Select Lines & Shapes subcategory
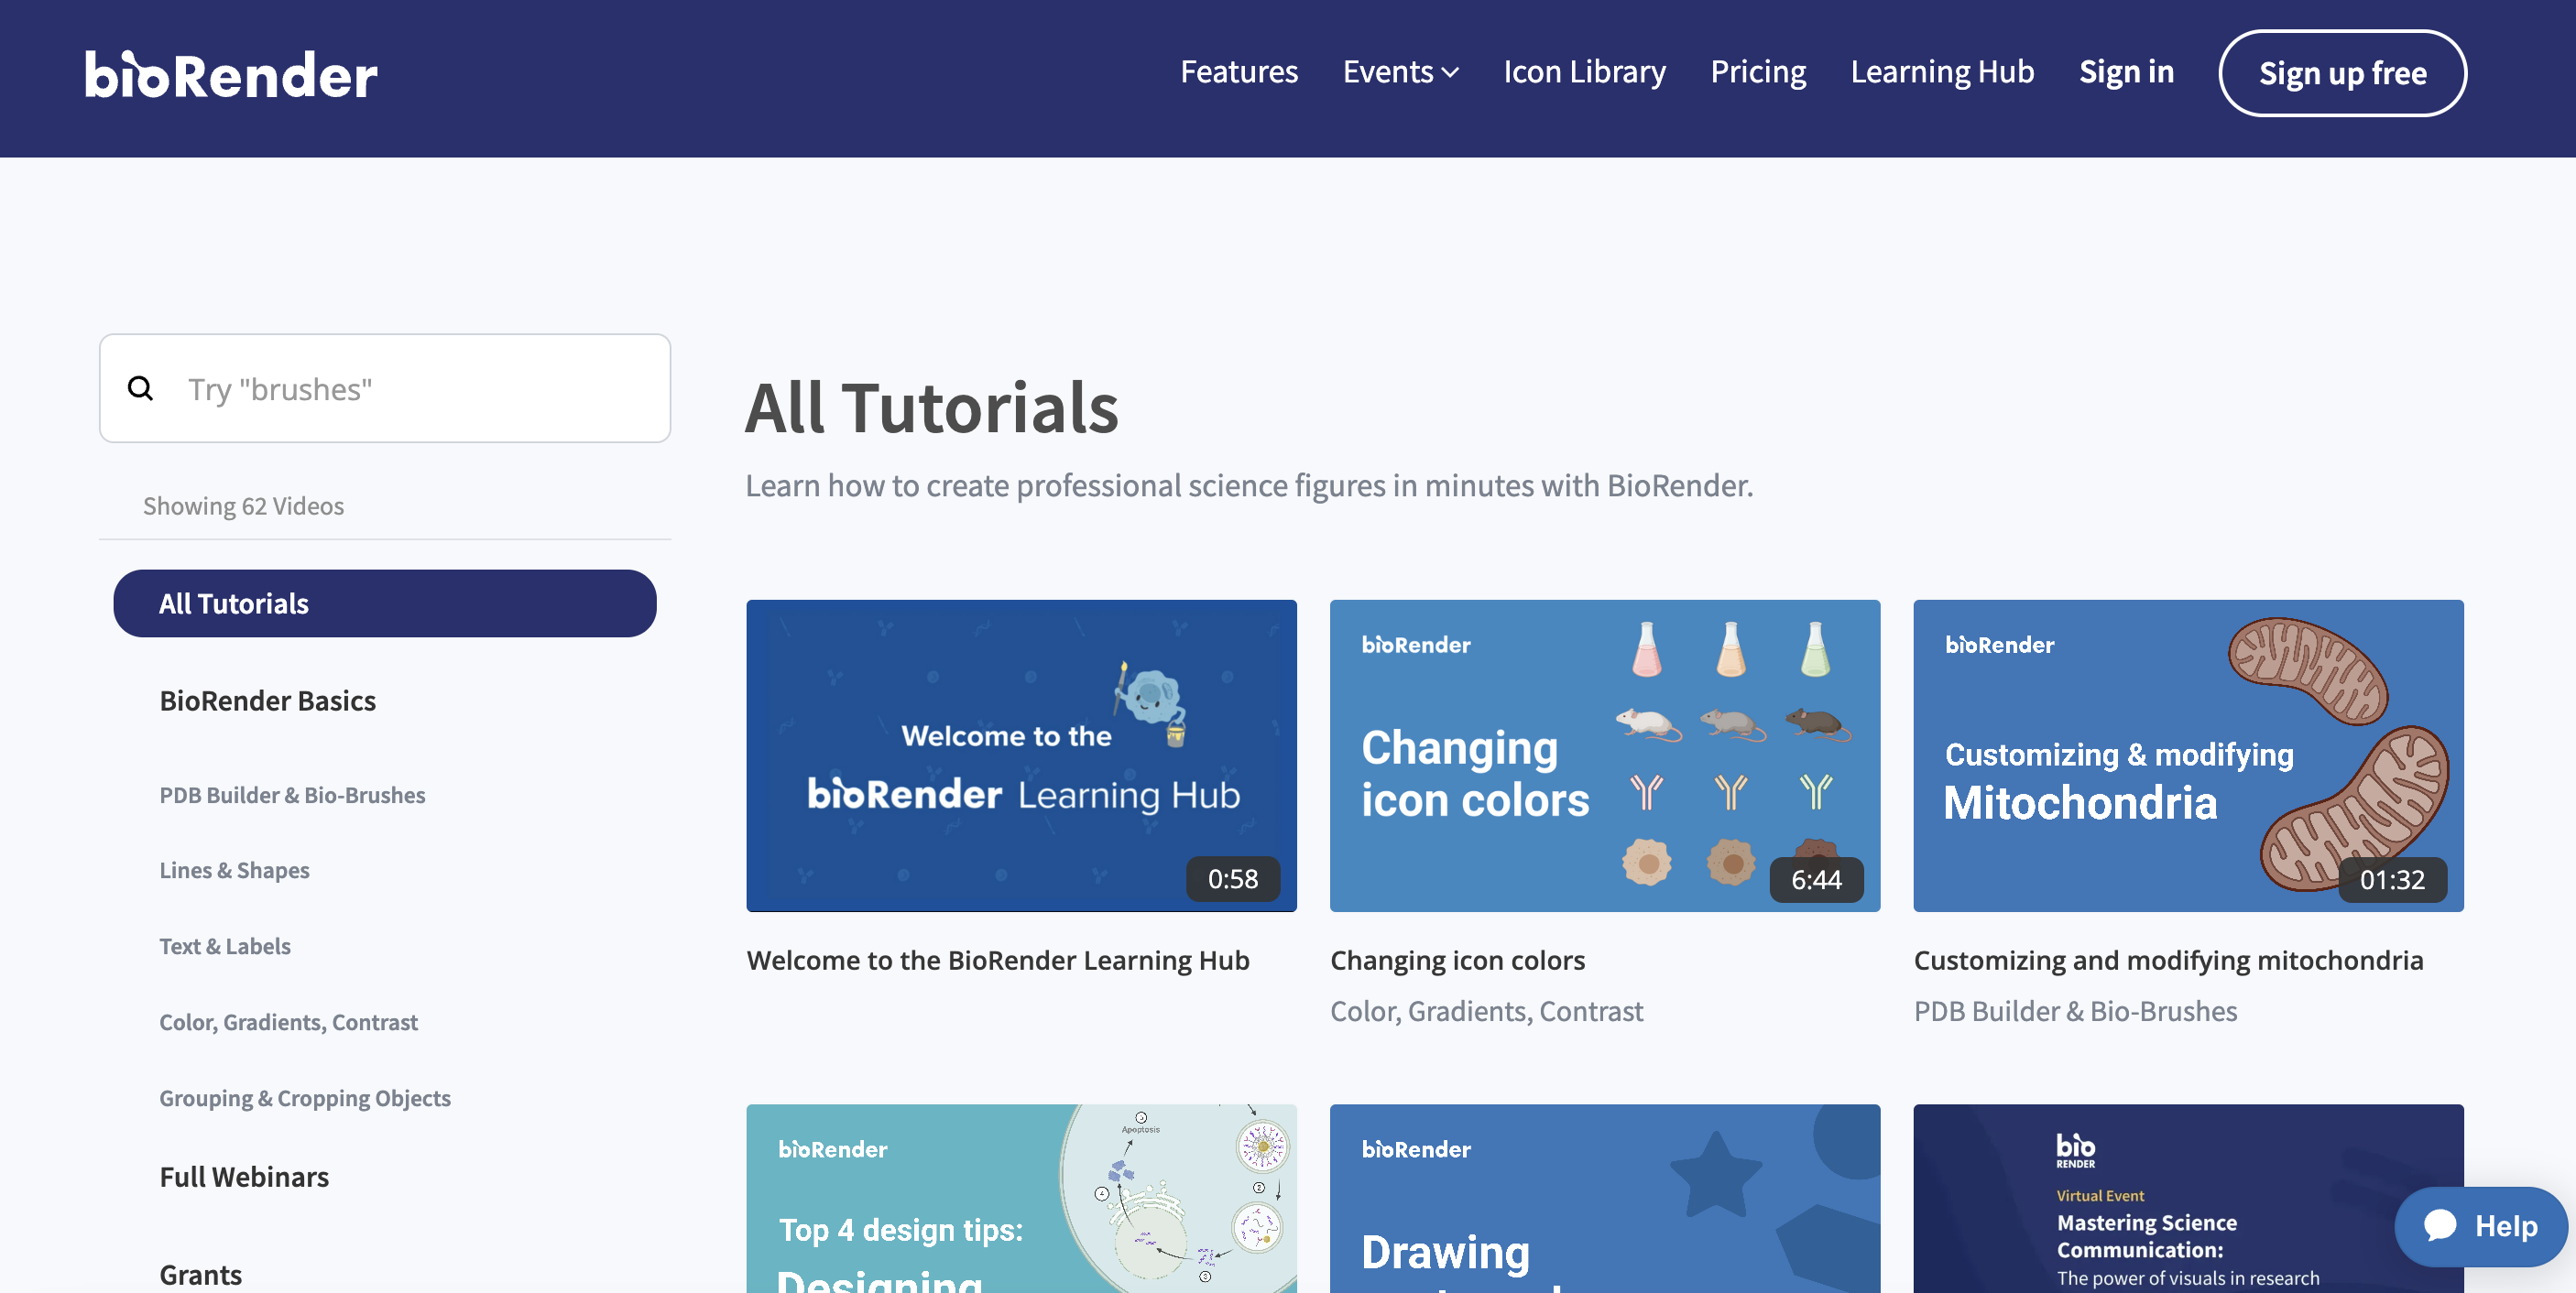Image resolution: width=2576 pixels, height=1293 pixels. (x=234, y=870)
